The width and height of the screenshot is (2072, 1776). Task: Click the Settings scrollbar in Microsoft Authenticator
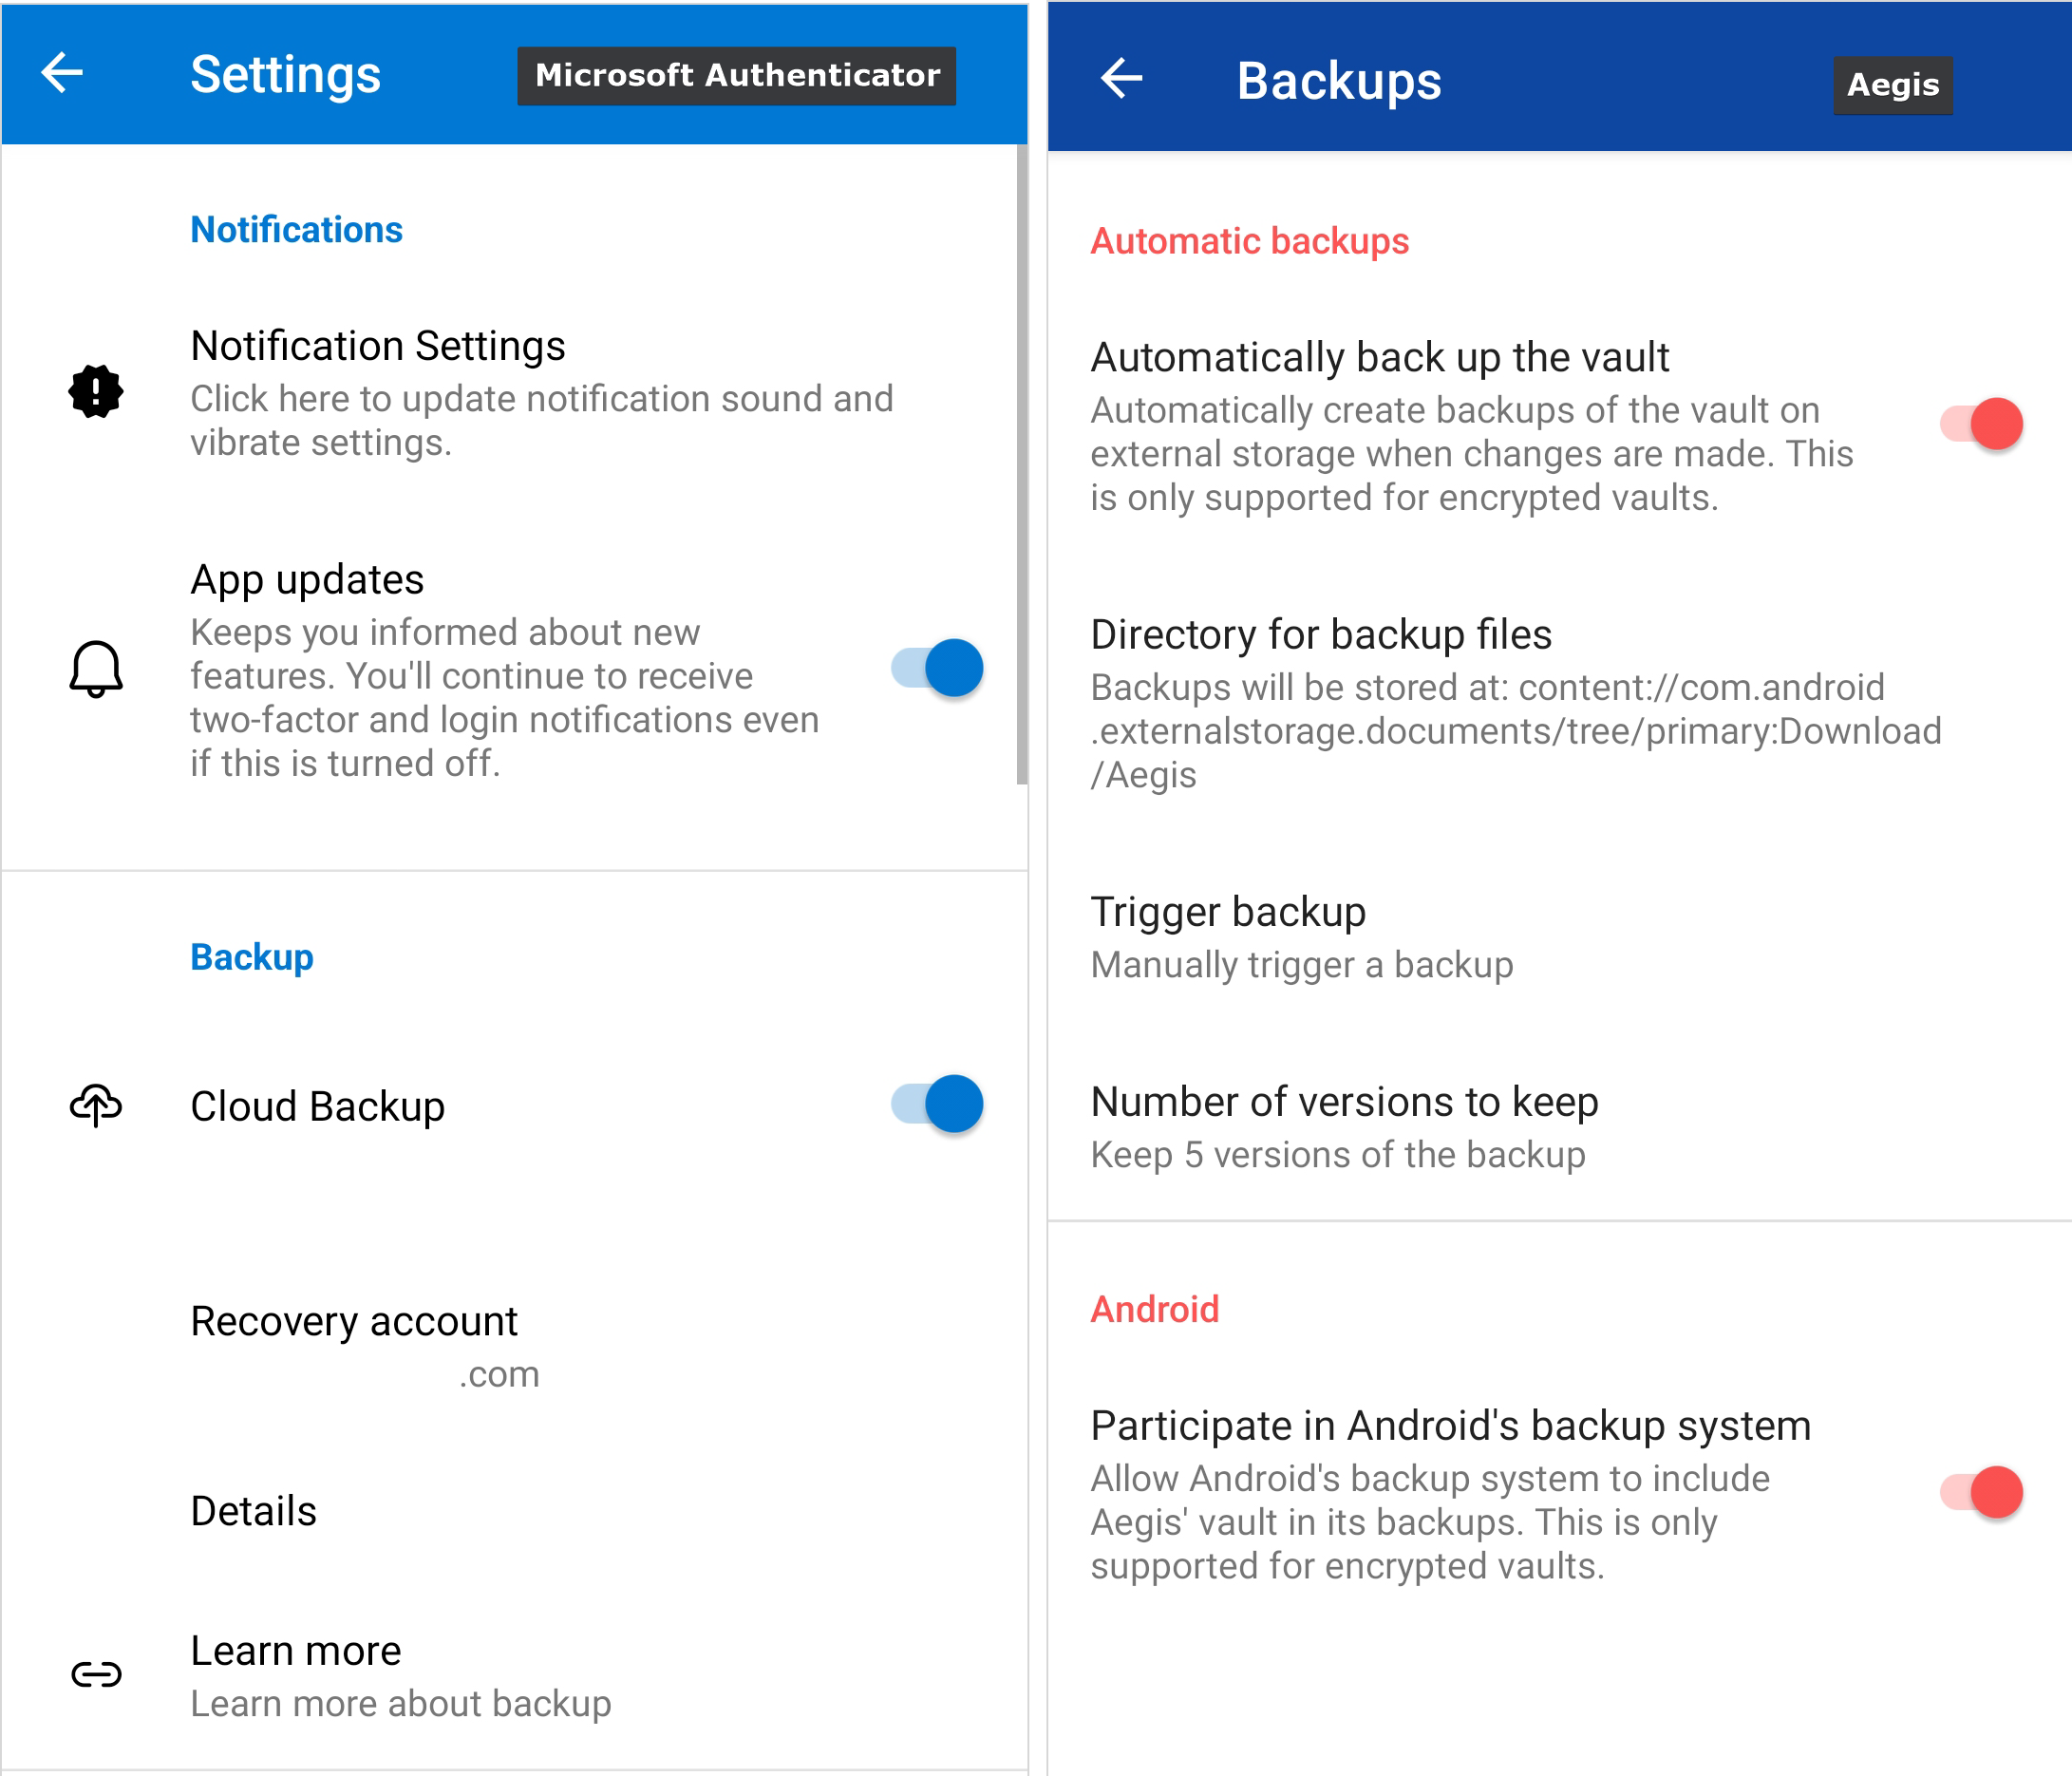(1021, 465)
